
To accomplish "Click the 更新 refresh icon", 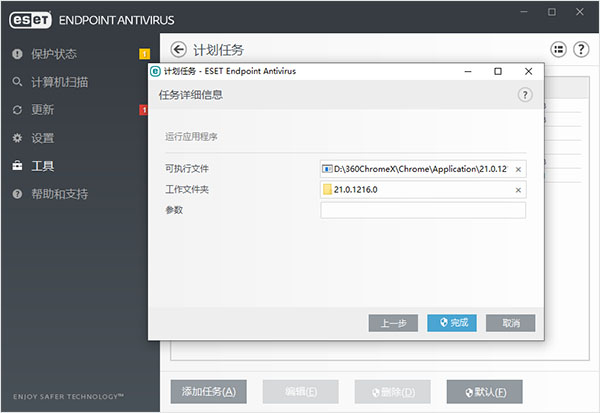I will click(x=17, y=110).
